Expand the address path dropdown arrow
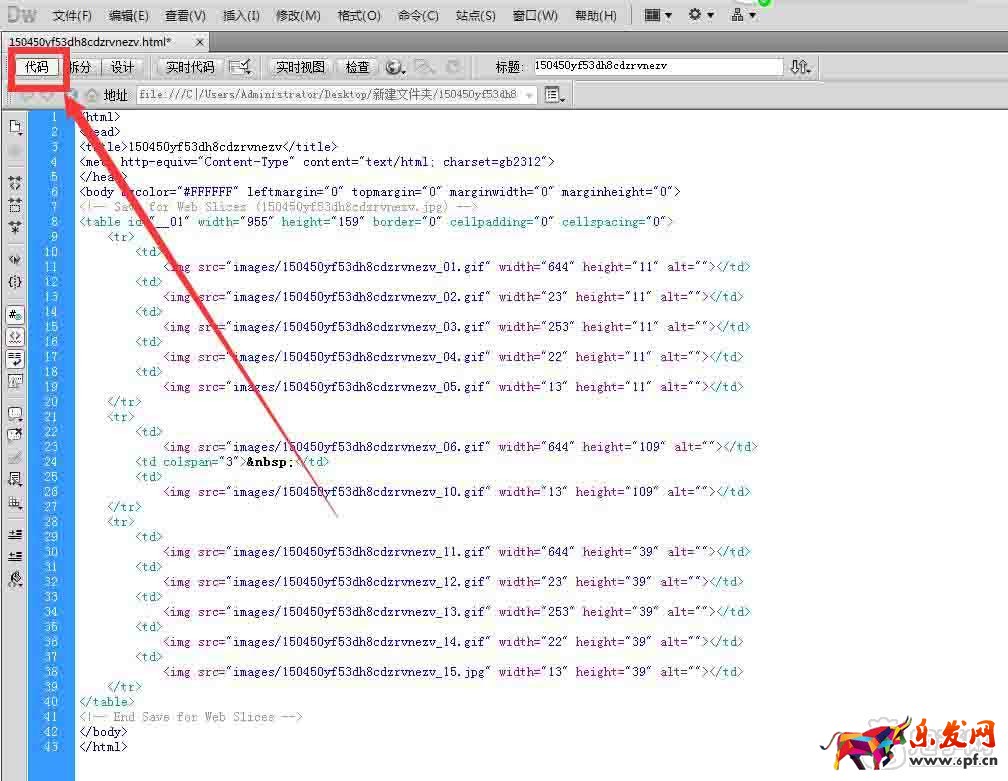Image resolution: width=1008 pixels, height=781 pixels. (x=529, y=95)
